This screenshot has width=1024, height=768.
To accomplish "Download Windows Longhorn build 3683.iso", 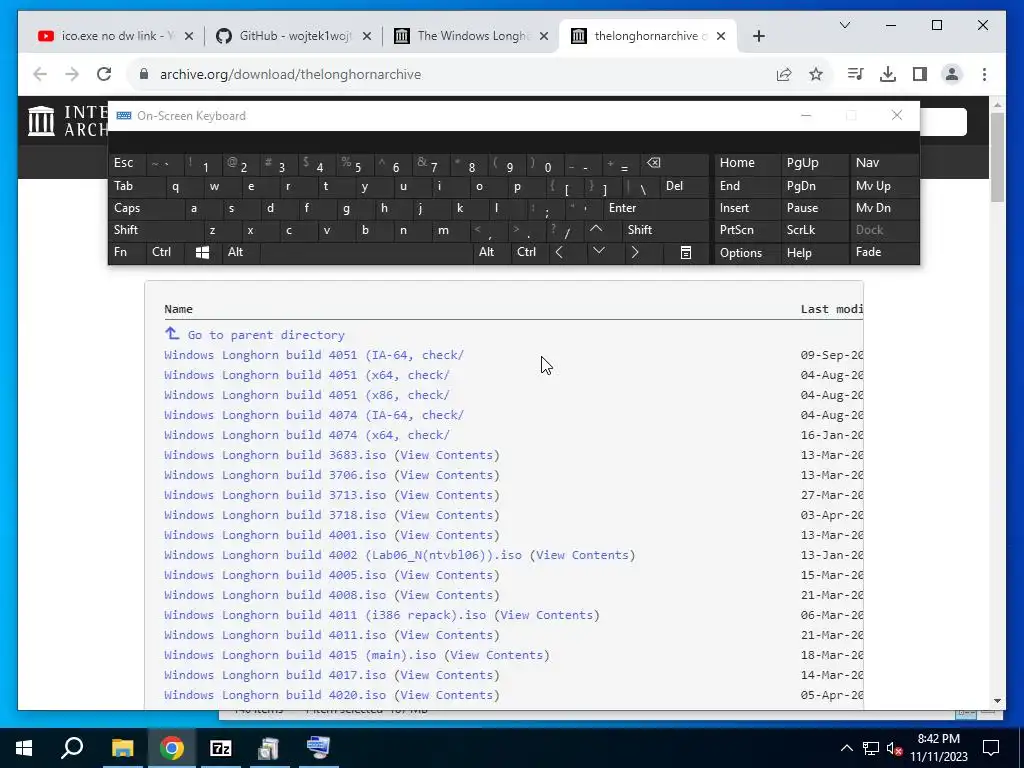I will click(275, 455).
